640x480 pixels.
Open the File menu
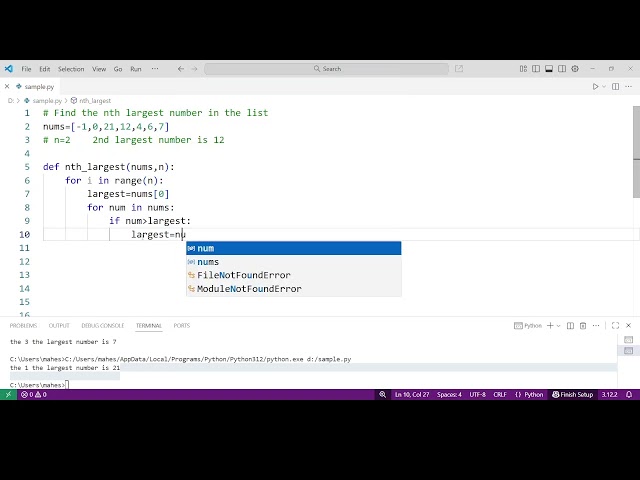(26, 69)
